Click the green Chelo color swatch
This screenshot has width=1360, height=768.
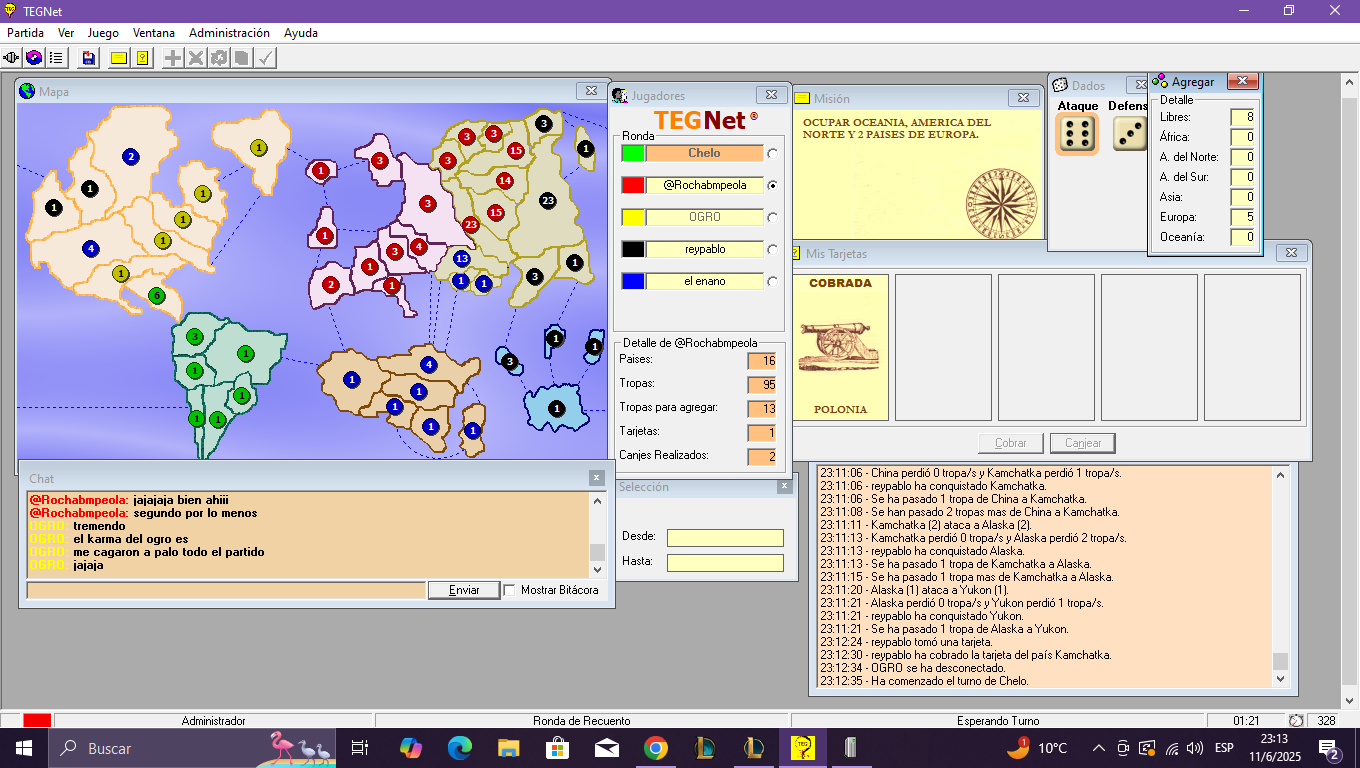pyautogui.click(x=633, y=153)
